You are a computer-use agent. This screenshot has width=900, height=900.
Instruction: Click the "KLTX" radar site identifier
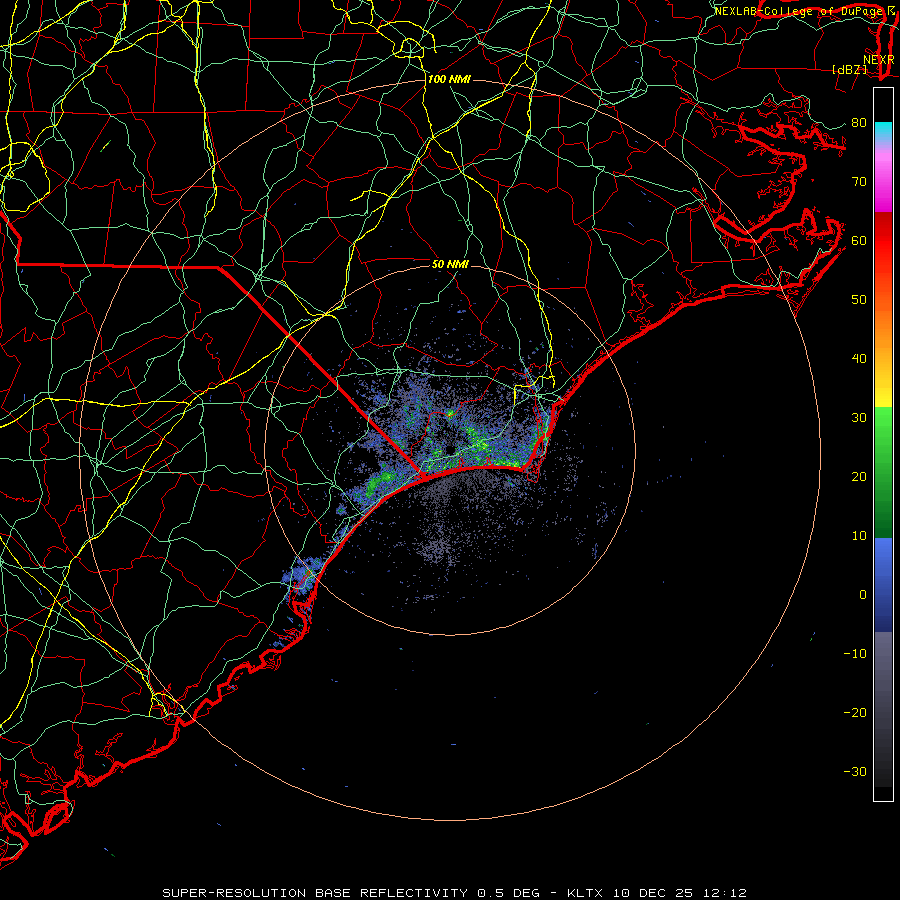[584, 893]
